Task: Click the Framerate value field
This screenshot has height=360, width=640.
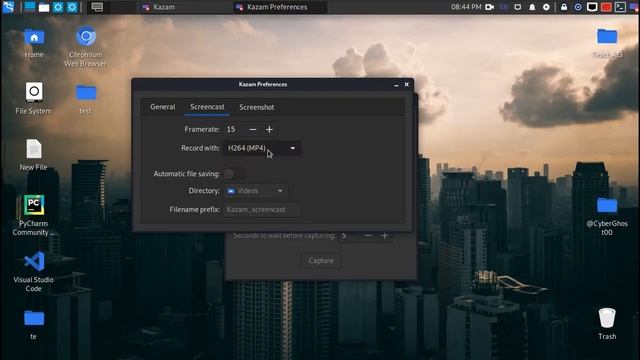Action: click(233, 129)
